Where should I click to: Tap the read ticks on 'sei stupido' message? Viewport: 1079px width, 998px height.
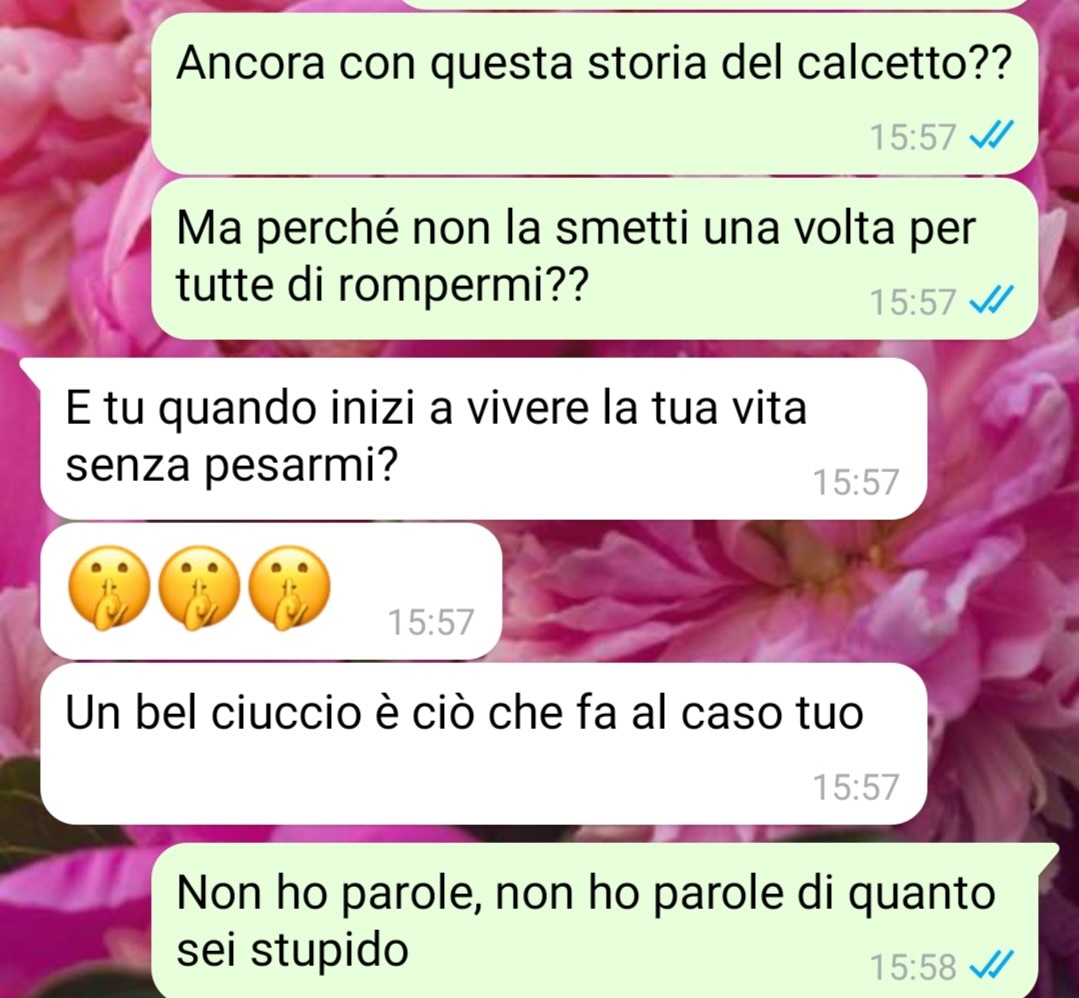coord(991,965)
